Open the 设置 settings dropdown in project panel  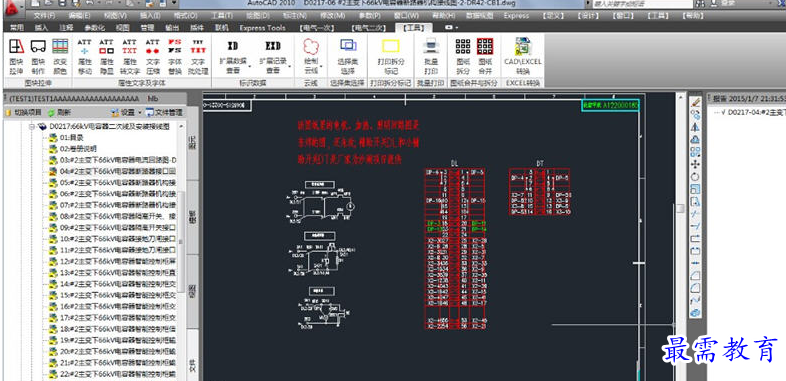(127, 112)
